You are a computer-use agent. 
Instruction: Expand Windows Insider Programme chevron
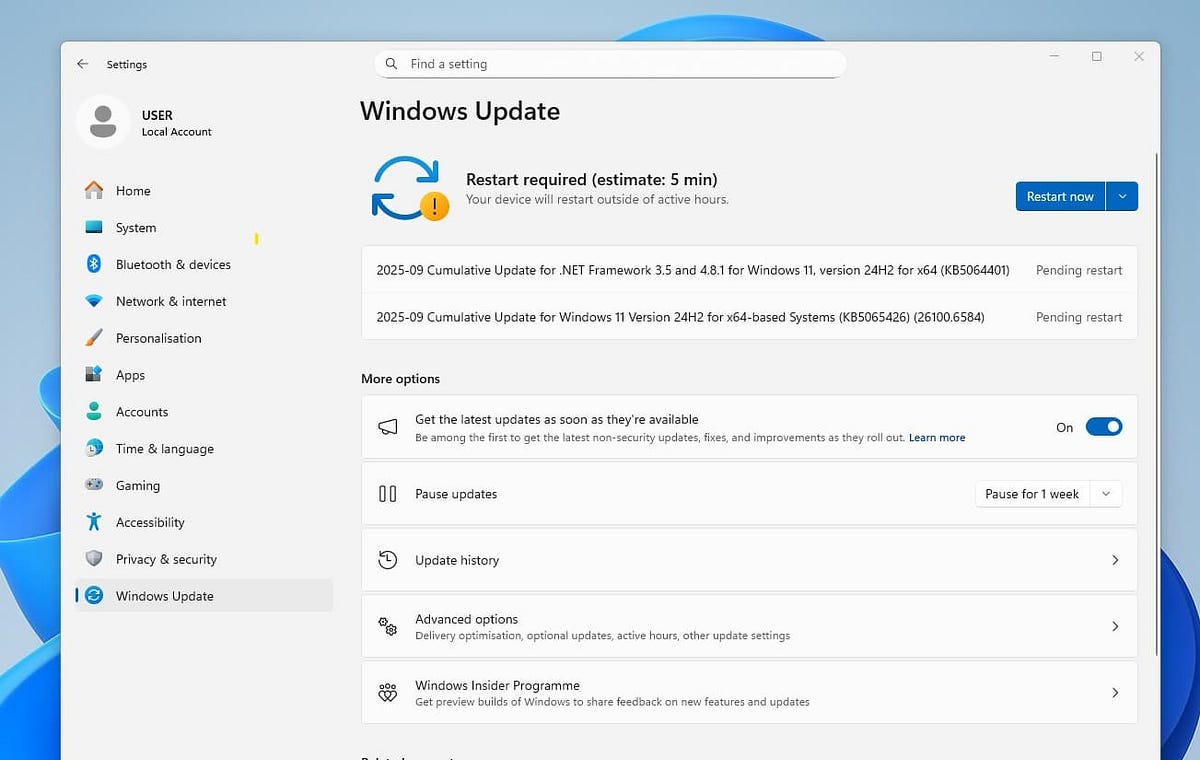(1115, 692)
